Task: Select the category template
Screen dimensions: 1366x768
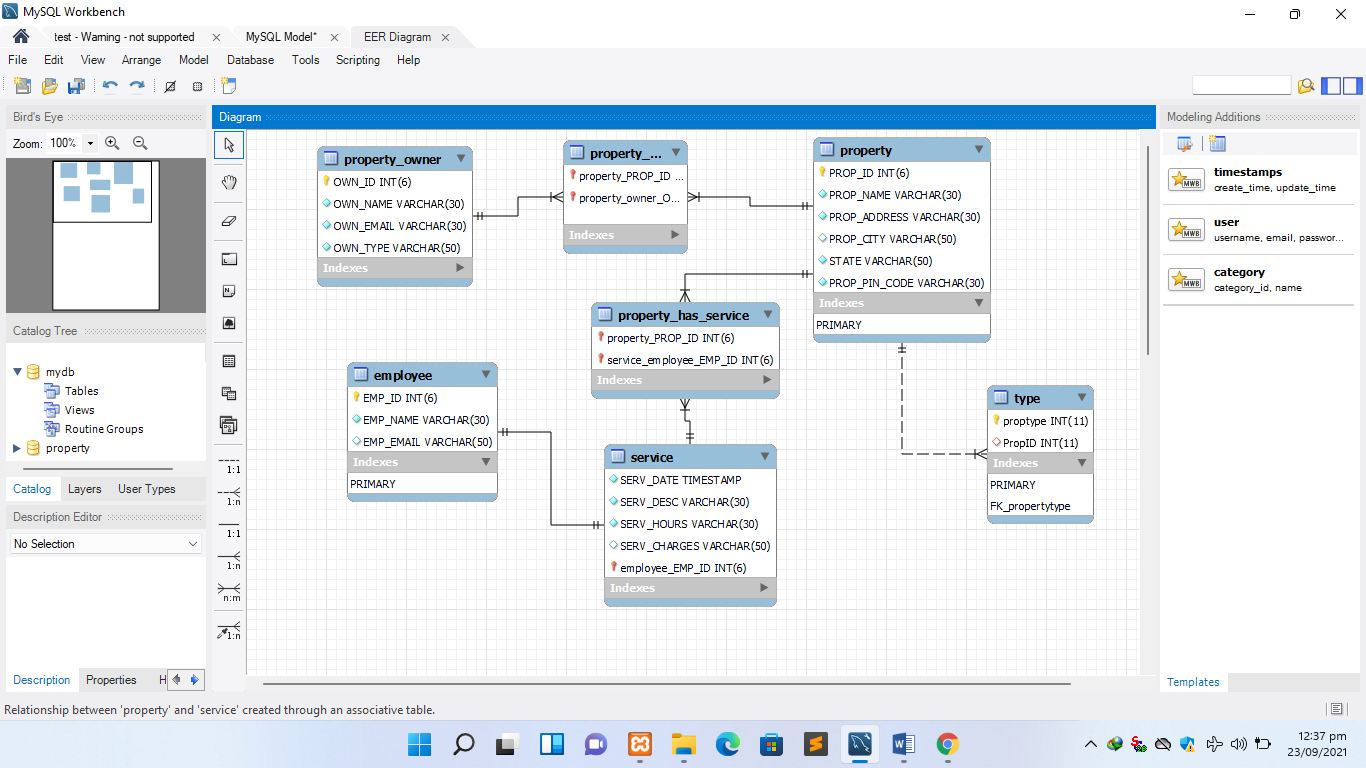Action: tap(1257, 280)
